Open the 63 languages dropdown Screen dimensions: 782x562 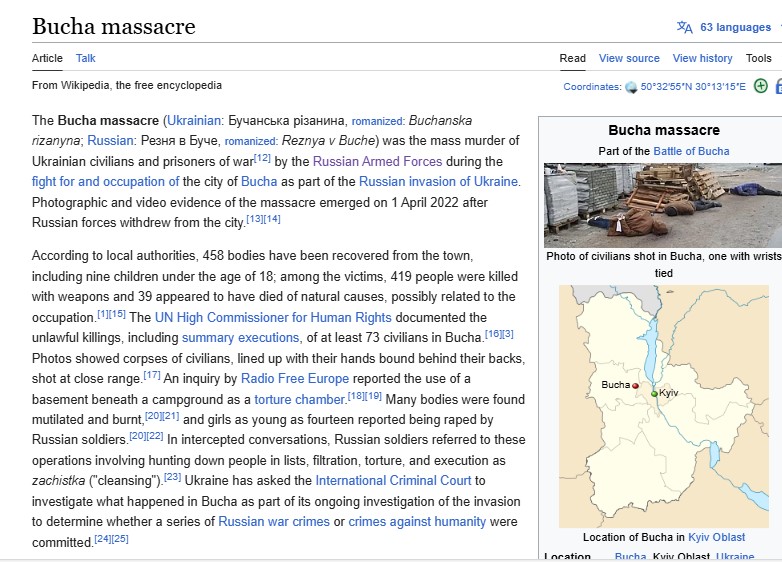735,27
